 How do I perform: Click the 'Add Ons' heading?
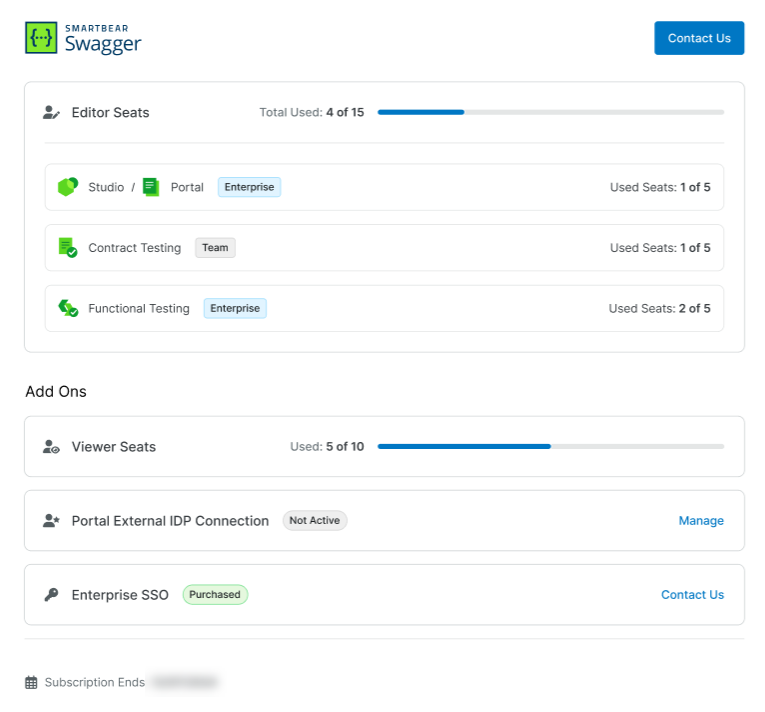click(56, 391)
